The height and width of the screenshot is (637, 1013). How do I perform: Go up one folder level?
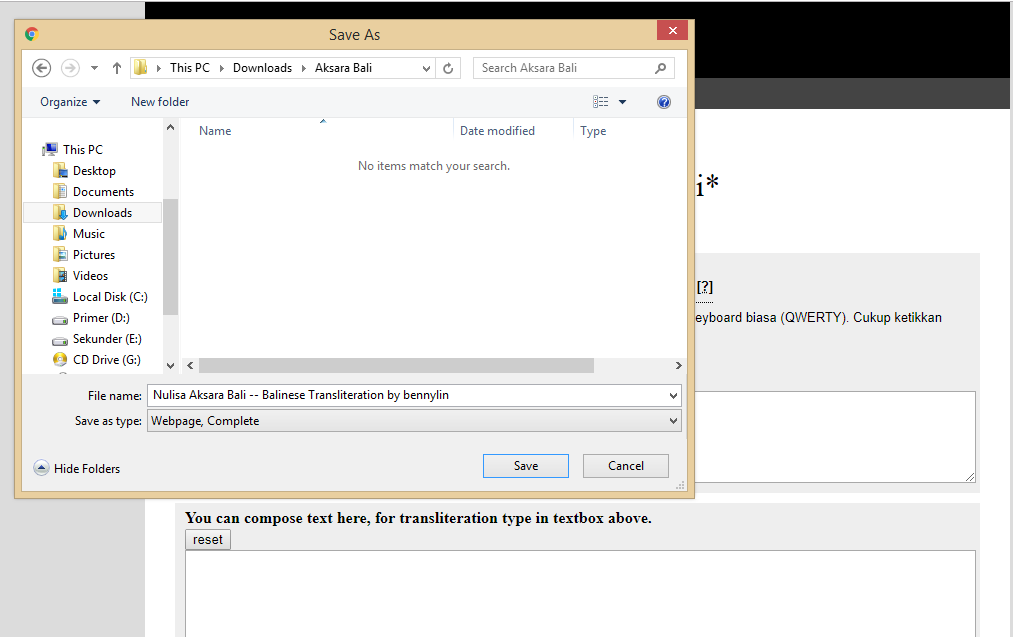[117, 68]
